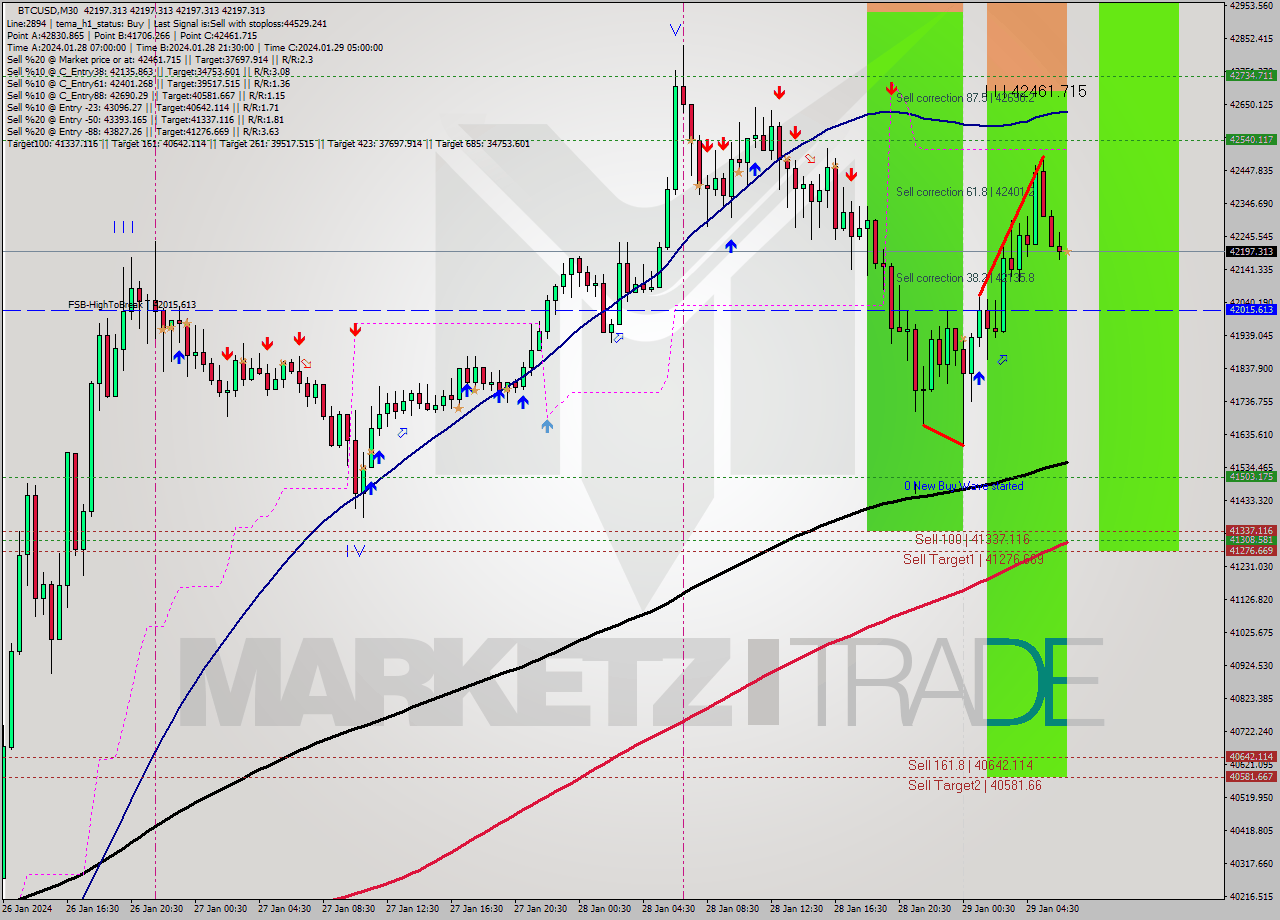
Task: Click the red 40581.667 price tag
Action: 1250,776
